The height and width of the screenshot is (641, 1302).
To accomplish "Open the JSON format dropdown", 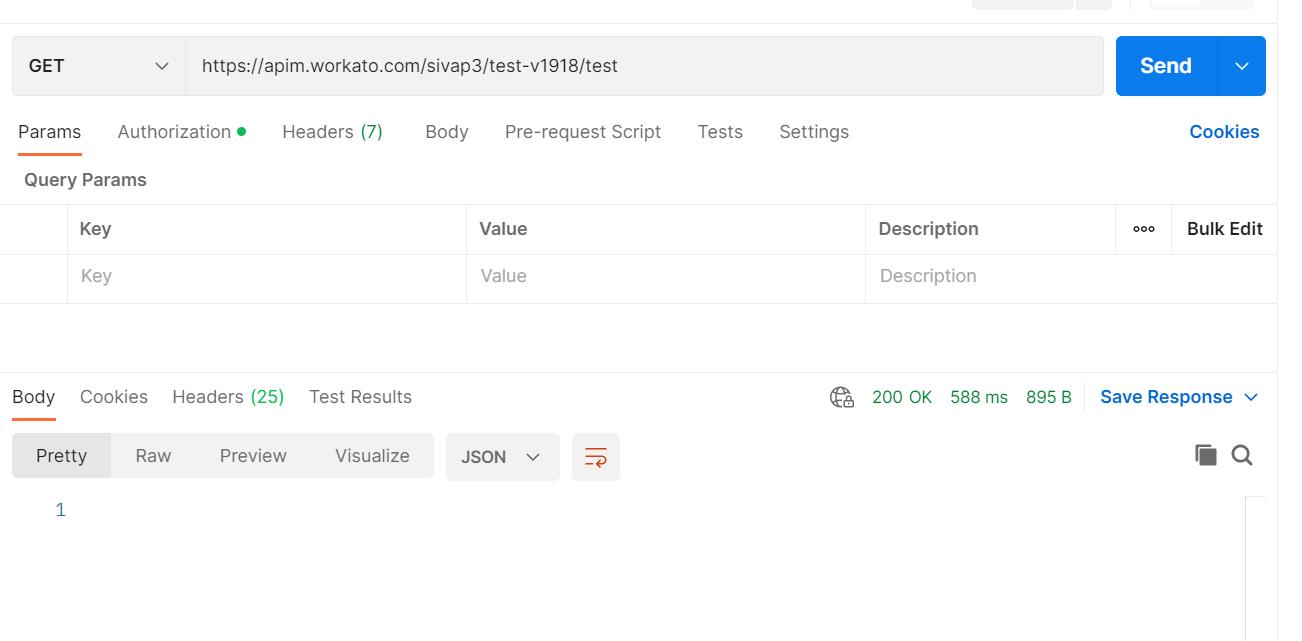I will pos(502,457).
